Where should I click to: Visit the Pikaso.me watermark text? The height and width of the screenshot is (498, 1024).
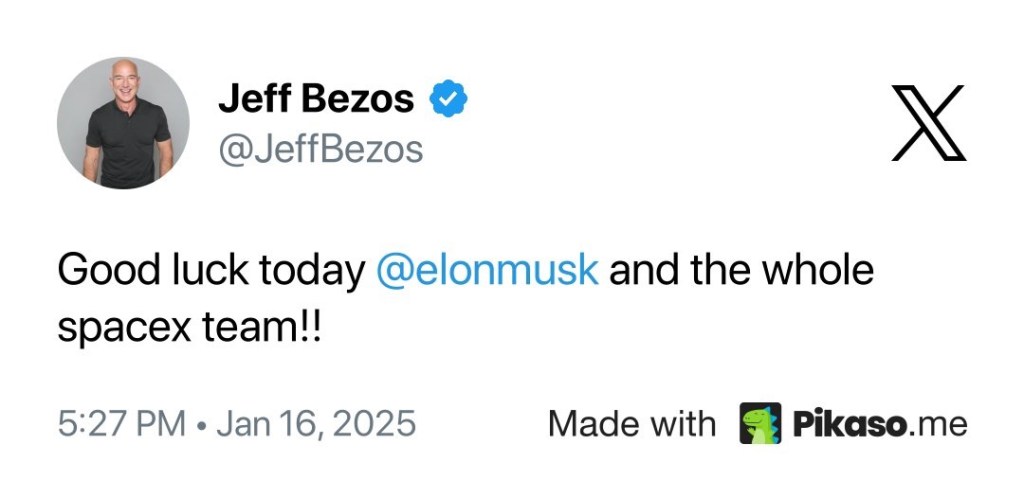(x=881, y=423)
